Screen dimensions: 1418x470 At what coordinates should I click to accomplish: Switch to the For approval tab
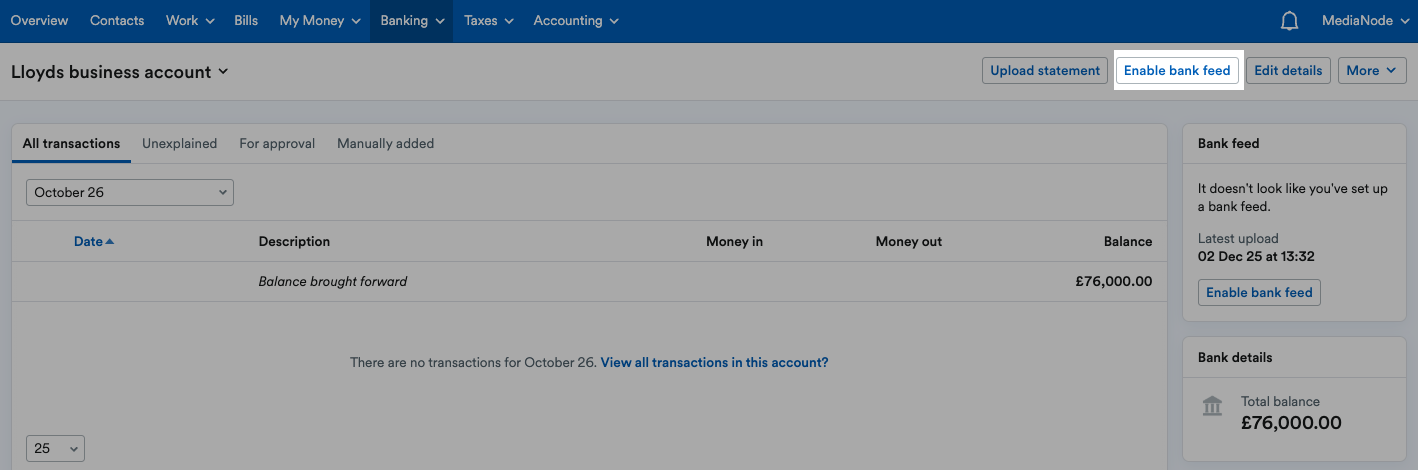pos(277,144)
